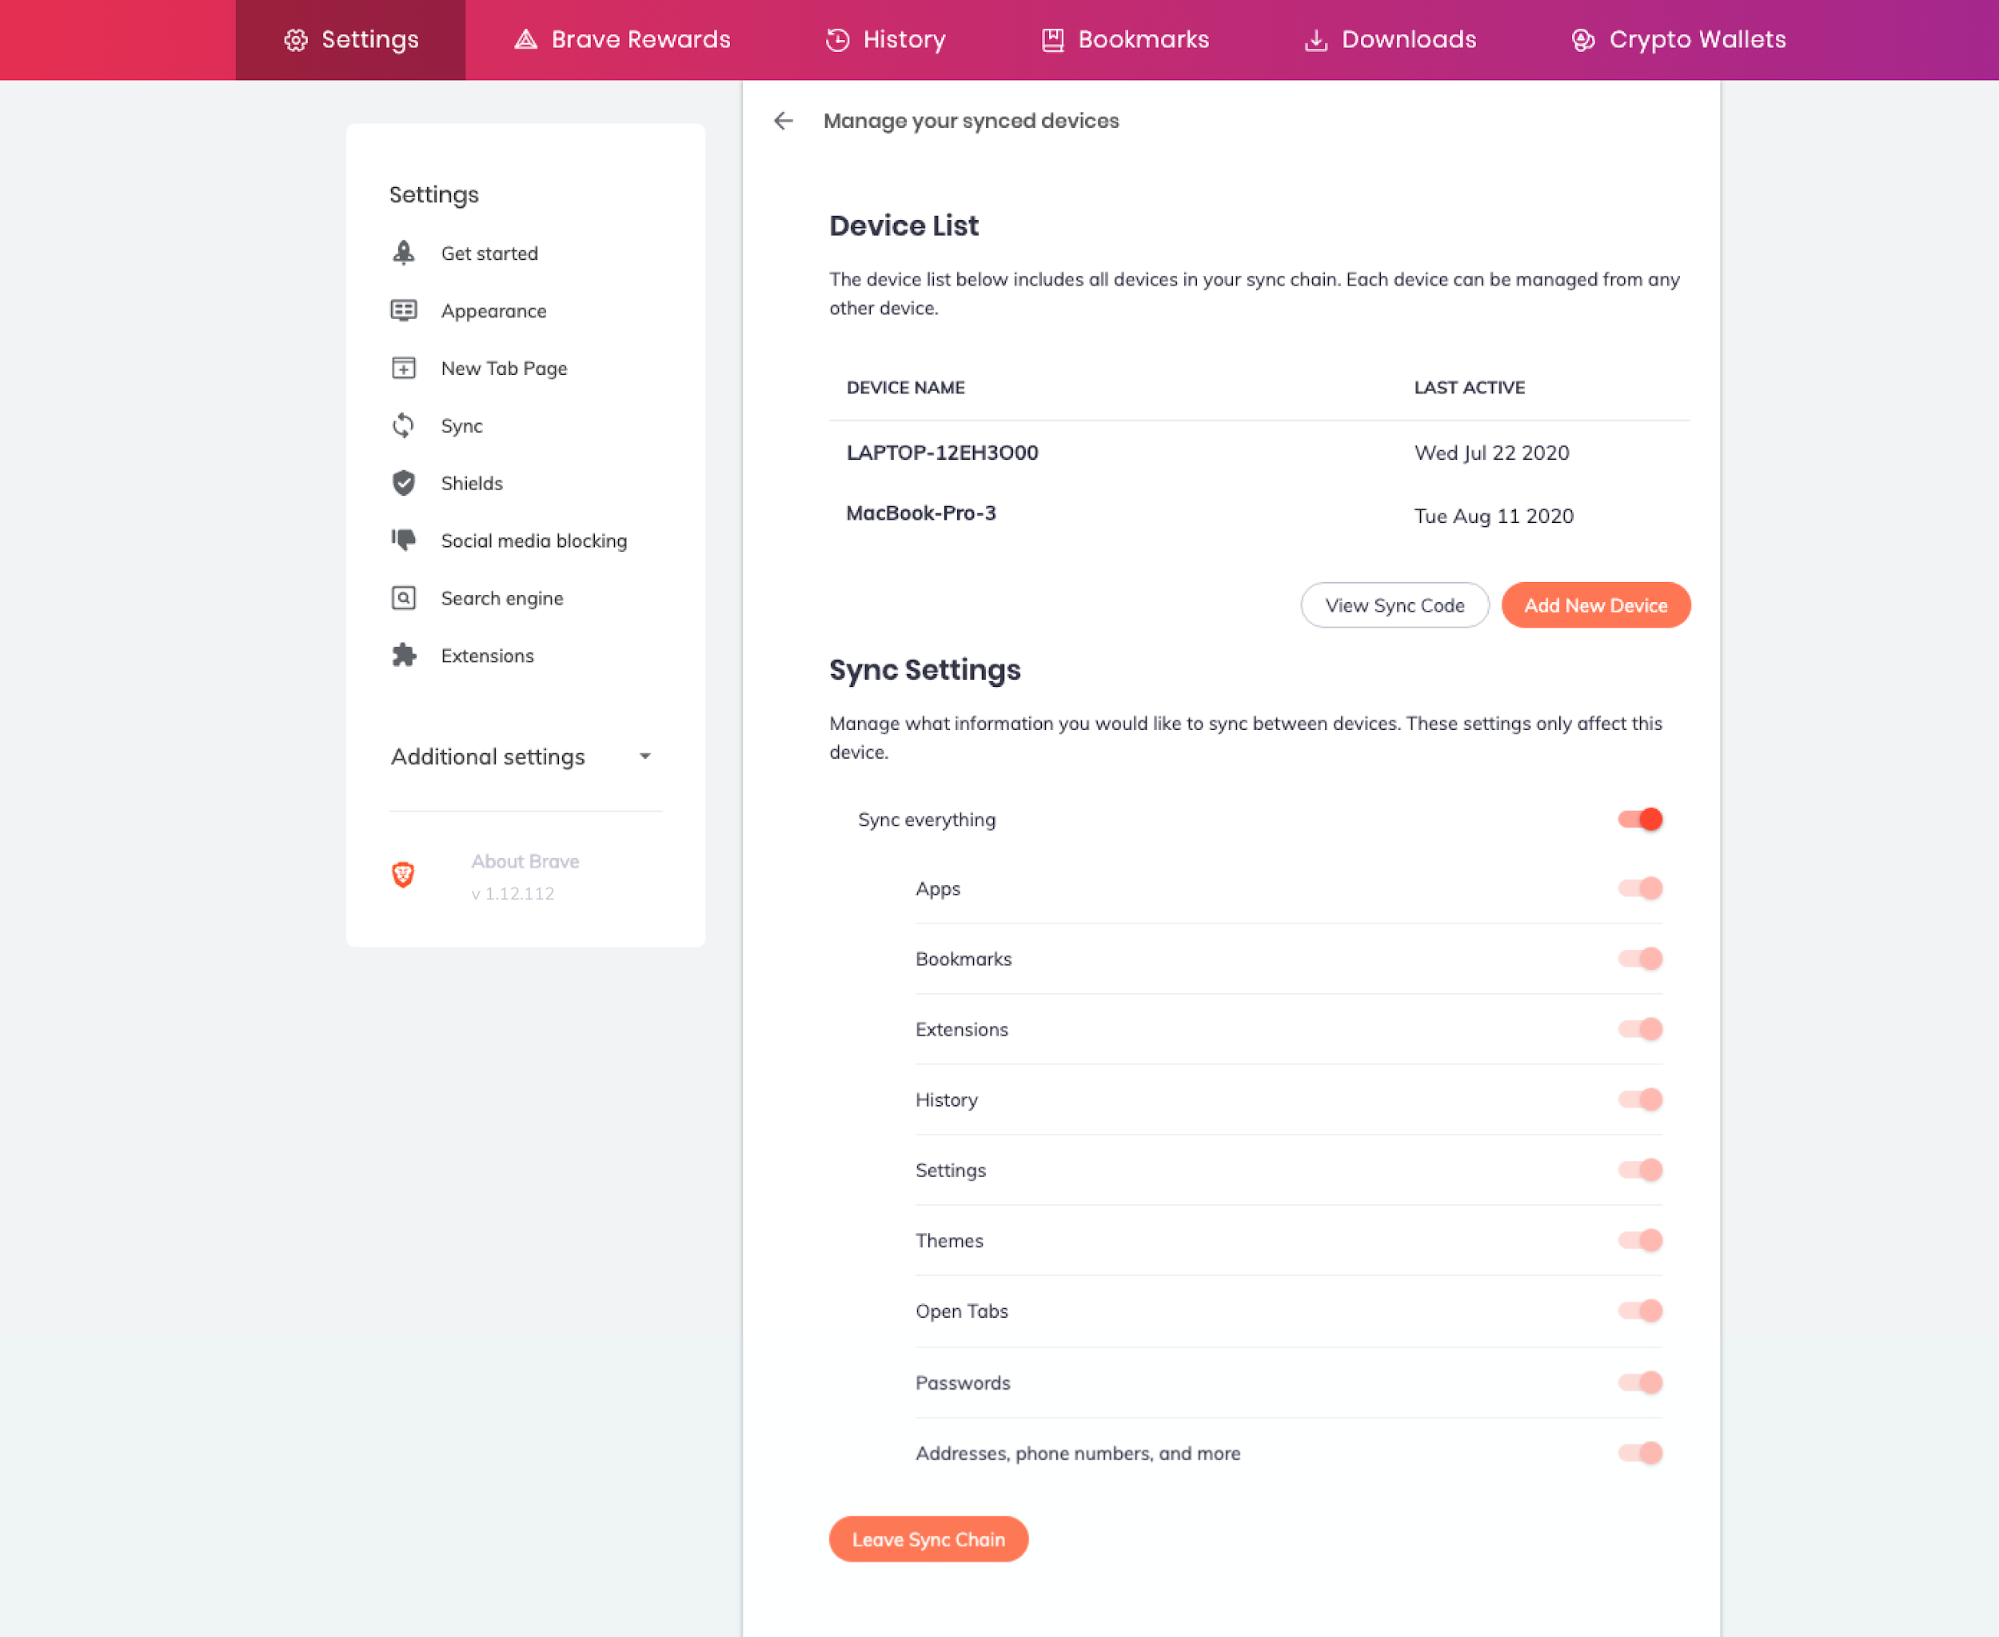Click the Leave Sync Chain button
The width and height of the screenshot is (1999, 1637).
coord(928,1539)
